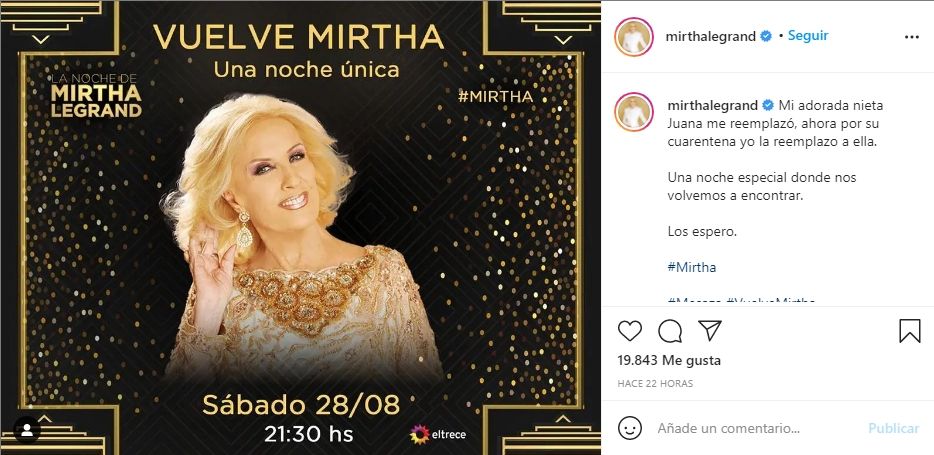Image resolution: width=934 pixels, height=455 pixels.
Task: Open the HACE 22 HORAS timestamp
Action: (655, 384)
